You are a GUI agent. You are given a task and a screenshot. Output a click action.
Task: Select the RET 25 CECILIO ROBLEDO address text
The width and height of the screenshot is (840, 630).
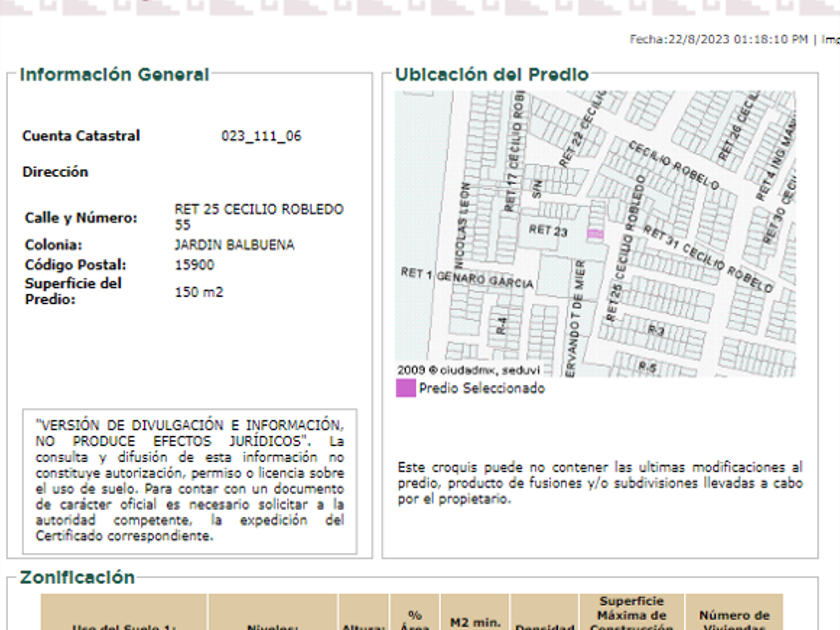[258, 217]
